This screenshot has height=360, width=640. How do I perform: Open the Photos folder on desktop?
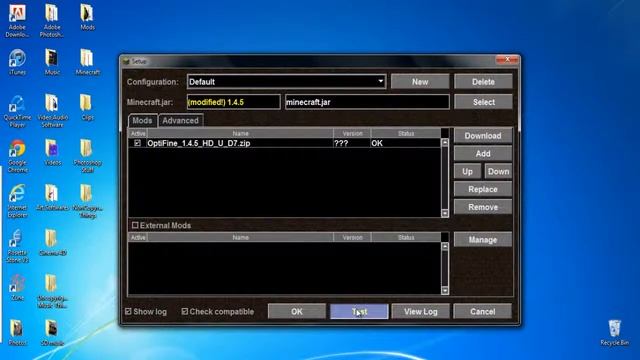[17, 333]
